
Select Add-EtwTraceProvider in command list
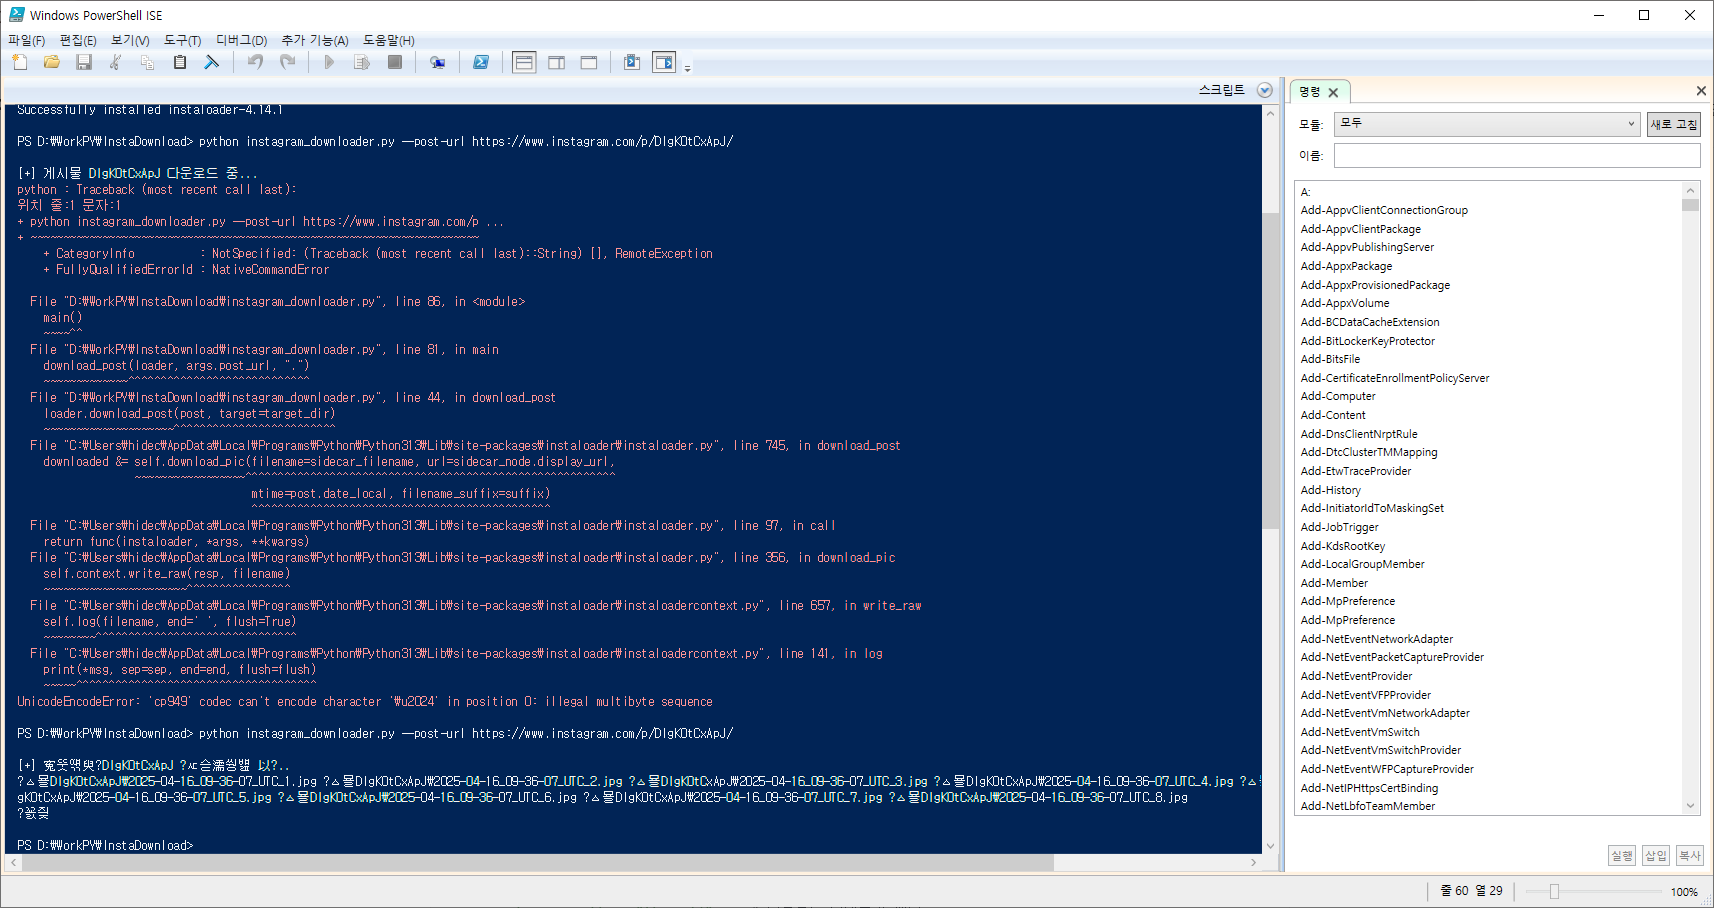(1356, 471)
